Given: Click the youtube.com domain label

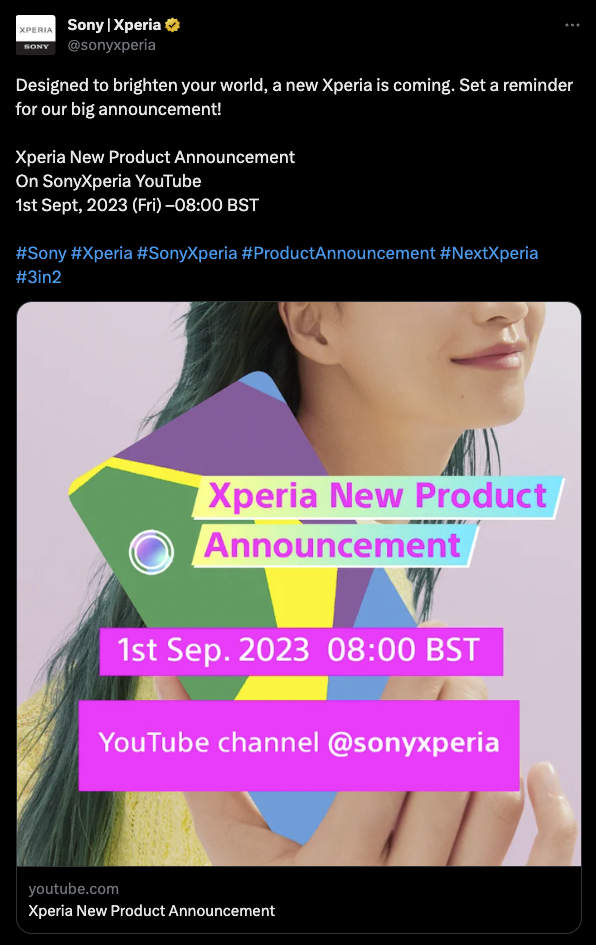Looking at the screenshot, I should tap(74, 889).
